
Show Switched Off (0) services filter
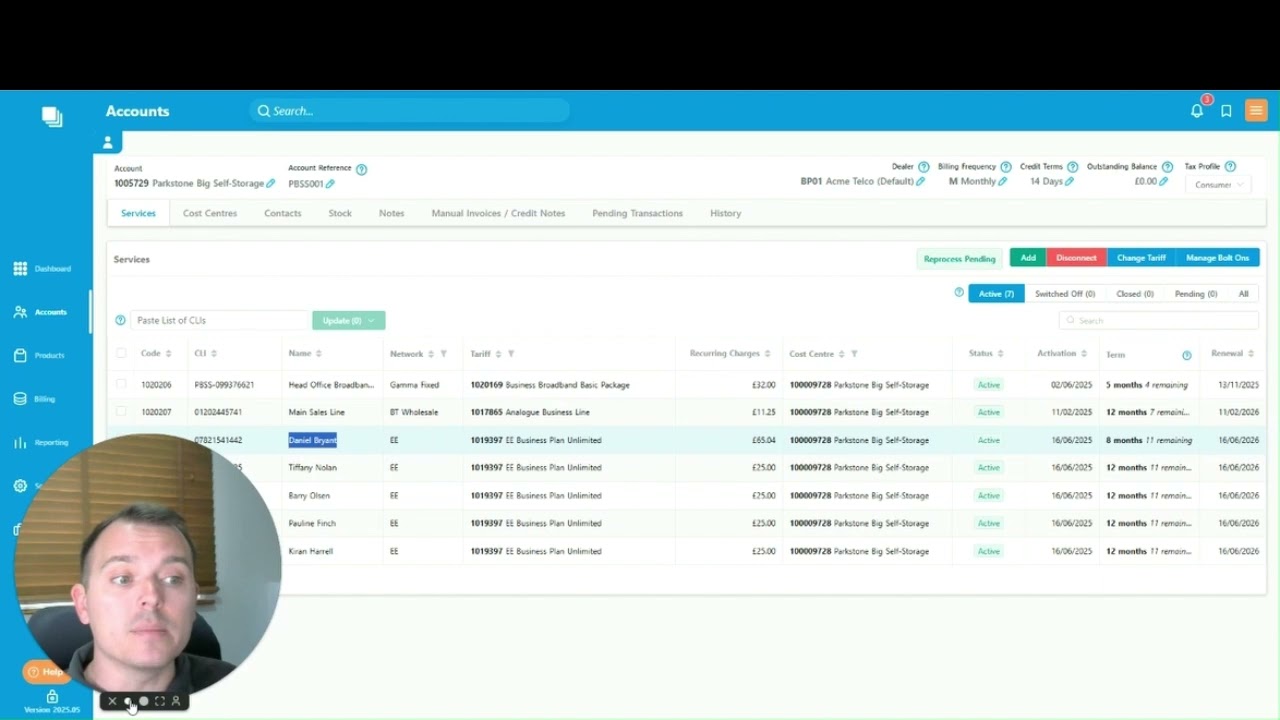[x=1064, y=294]
